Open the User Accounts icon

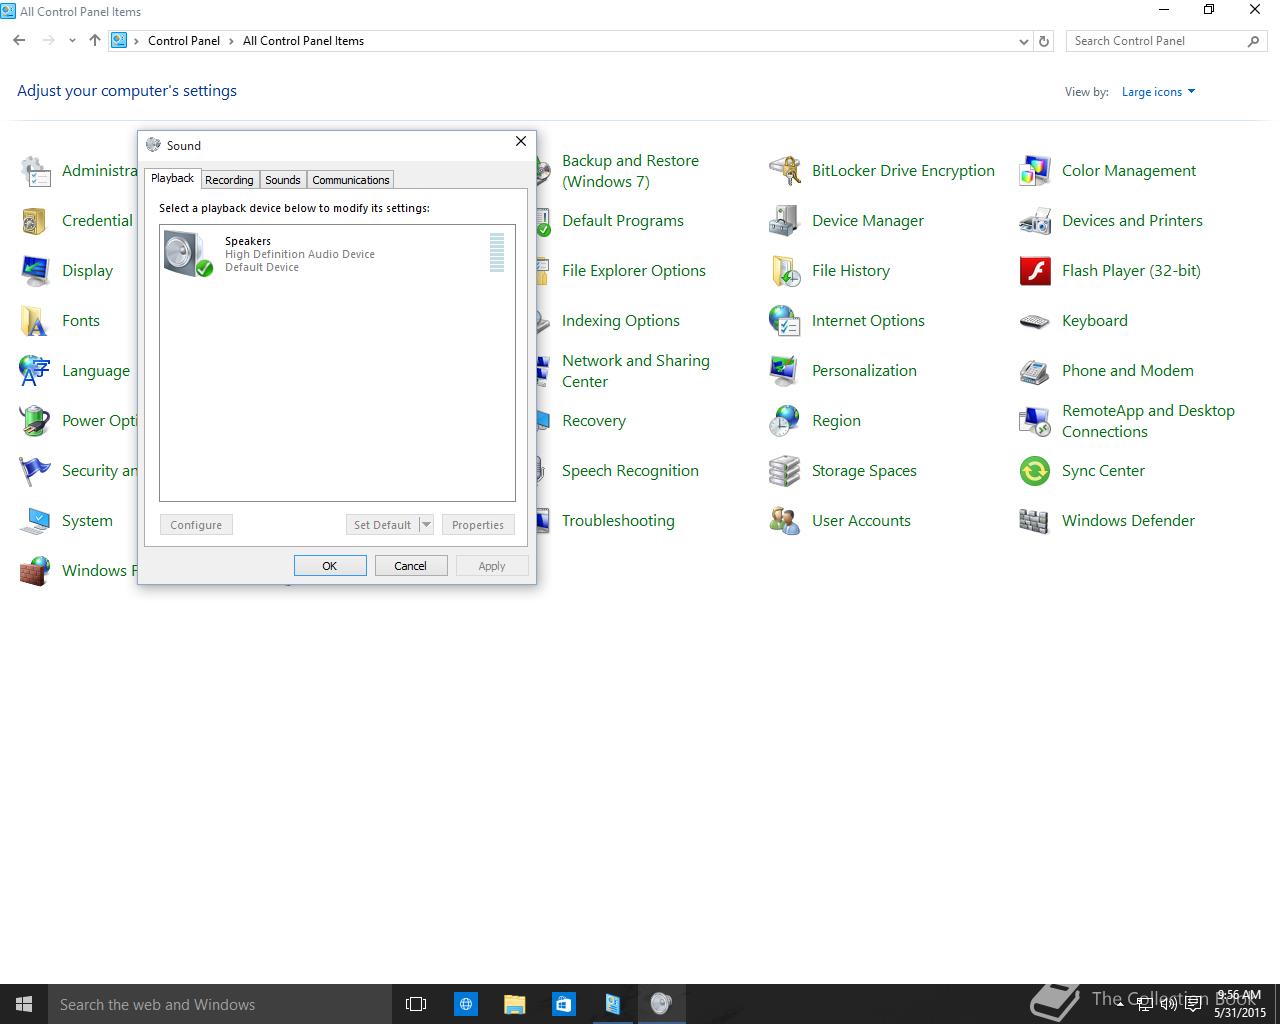[784, 521]
